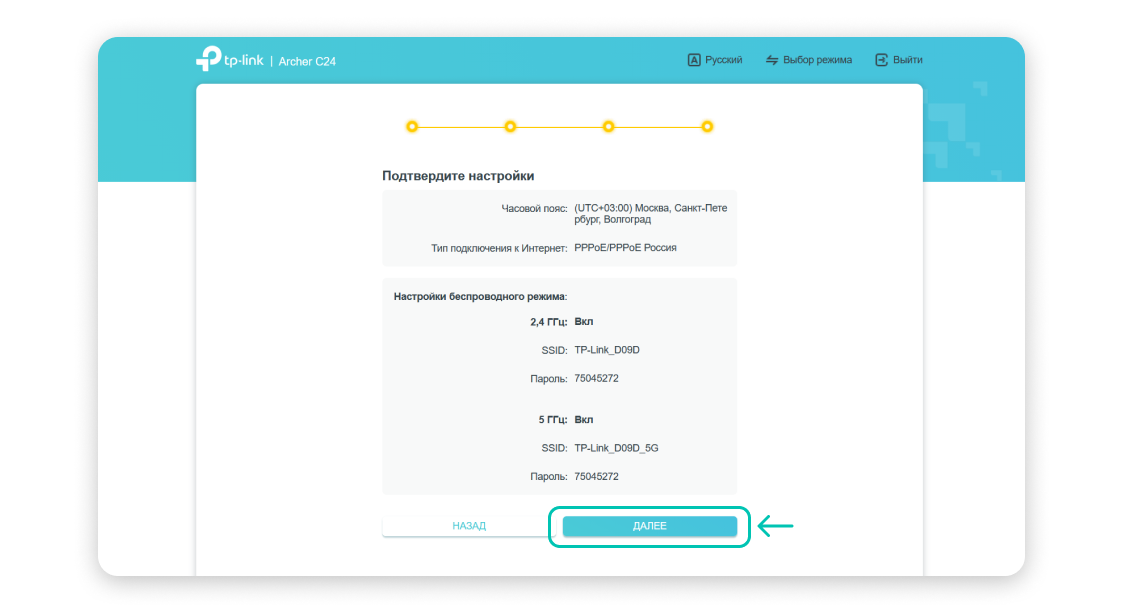Click the mode switch arrows icon
Screen dimensions: 1124x613
click(x=772, y=60)
